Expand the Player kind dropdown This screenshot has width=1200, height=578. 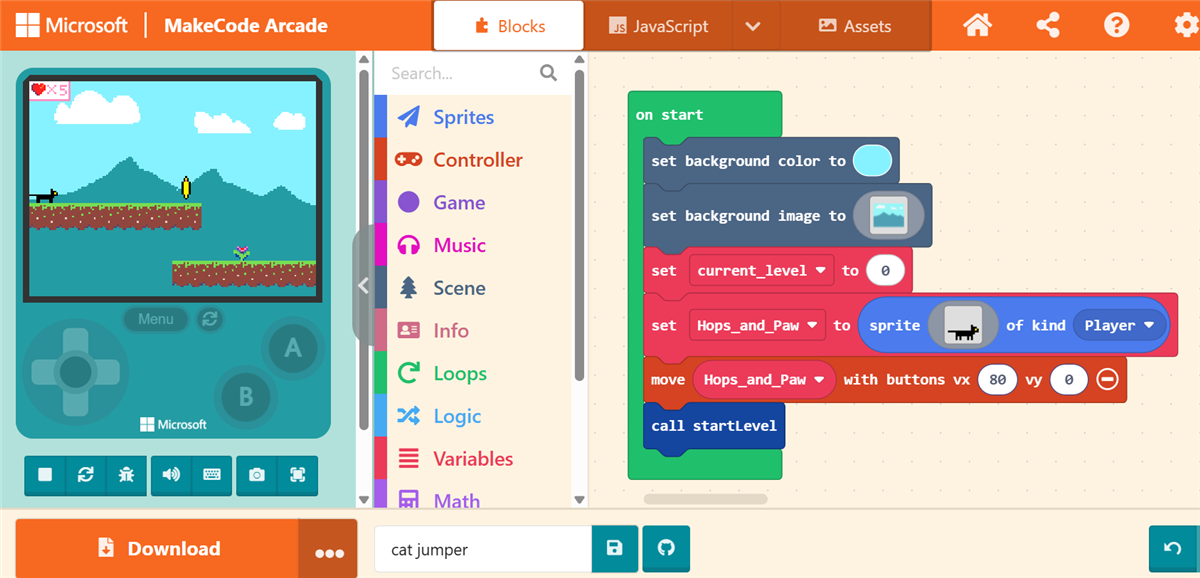pos(1149,325)
